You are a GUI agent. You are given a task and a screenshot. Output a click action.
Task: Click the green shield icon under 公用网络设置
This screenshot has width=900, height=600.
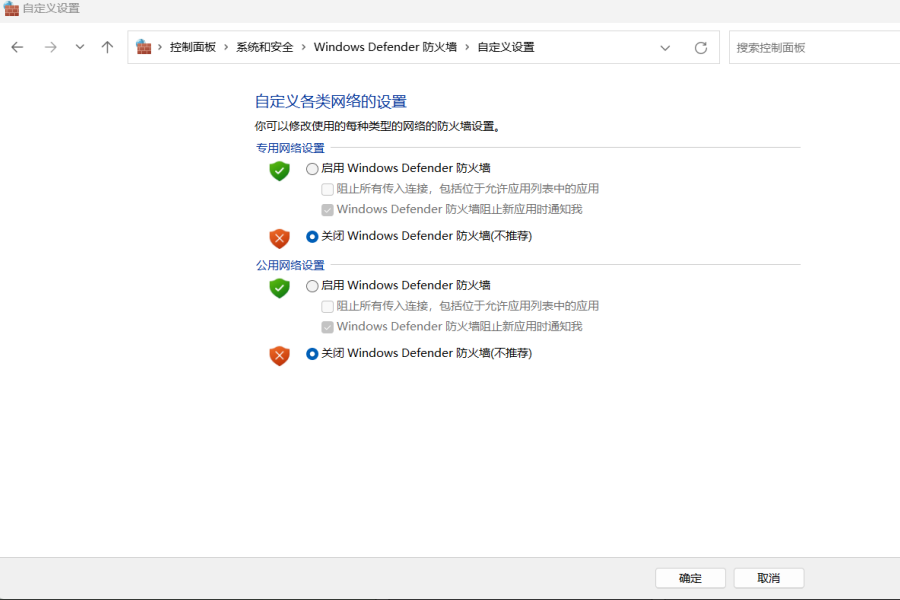280,288
